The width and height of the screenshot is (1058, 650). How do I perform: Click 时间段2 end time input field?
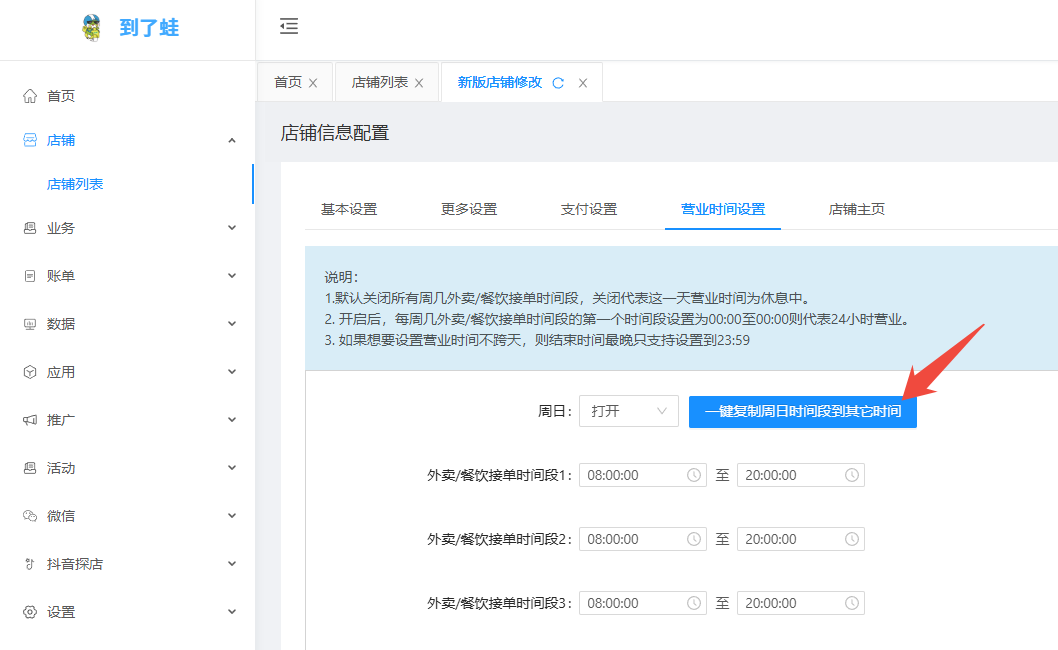pyautogui.click(x=801, y=539)
